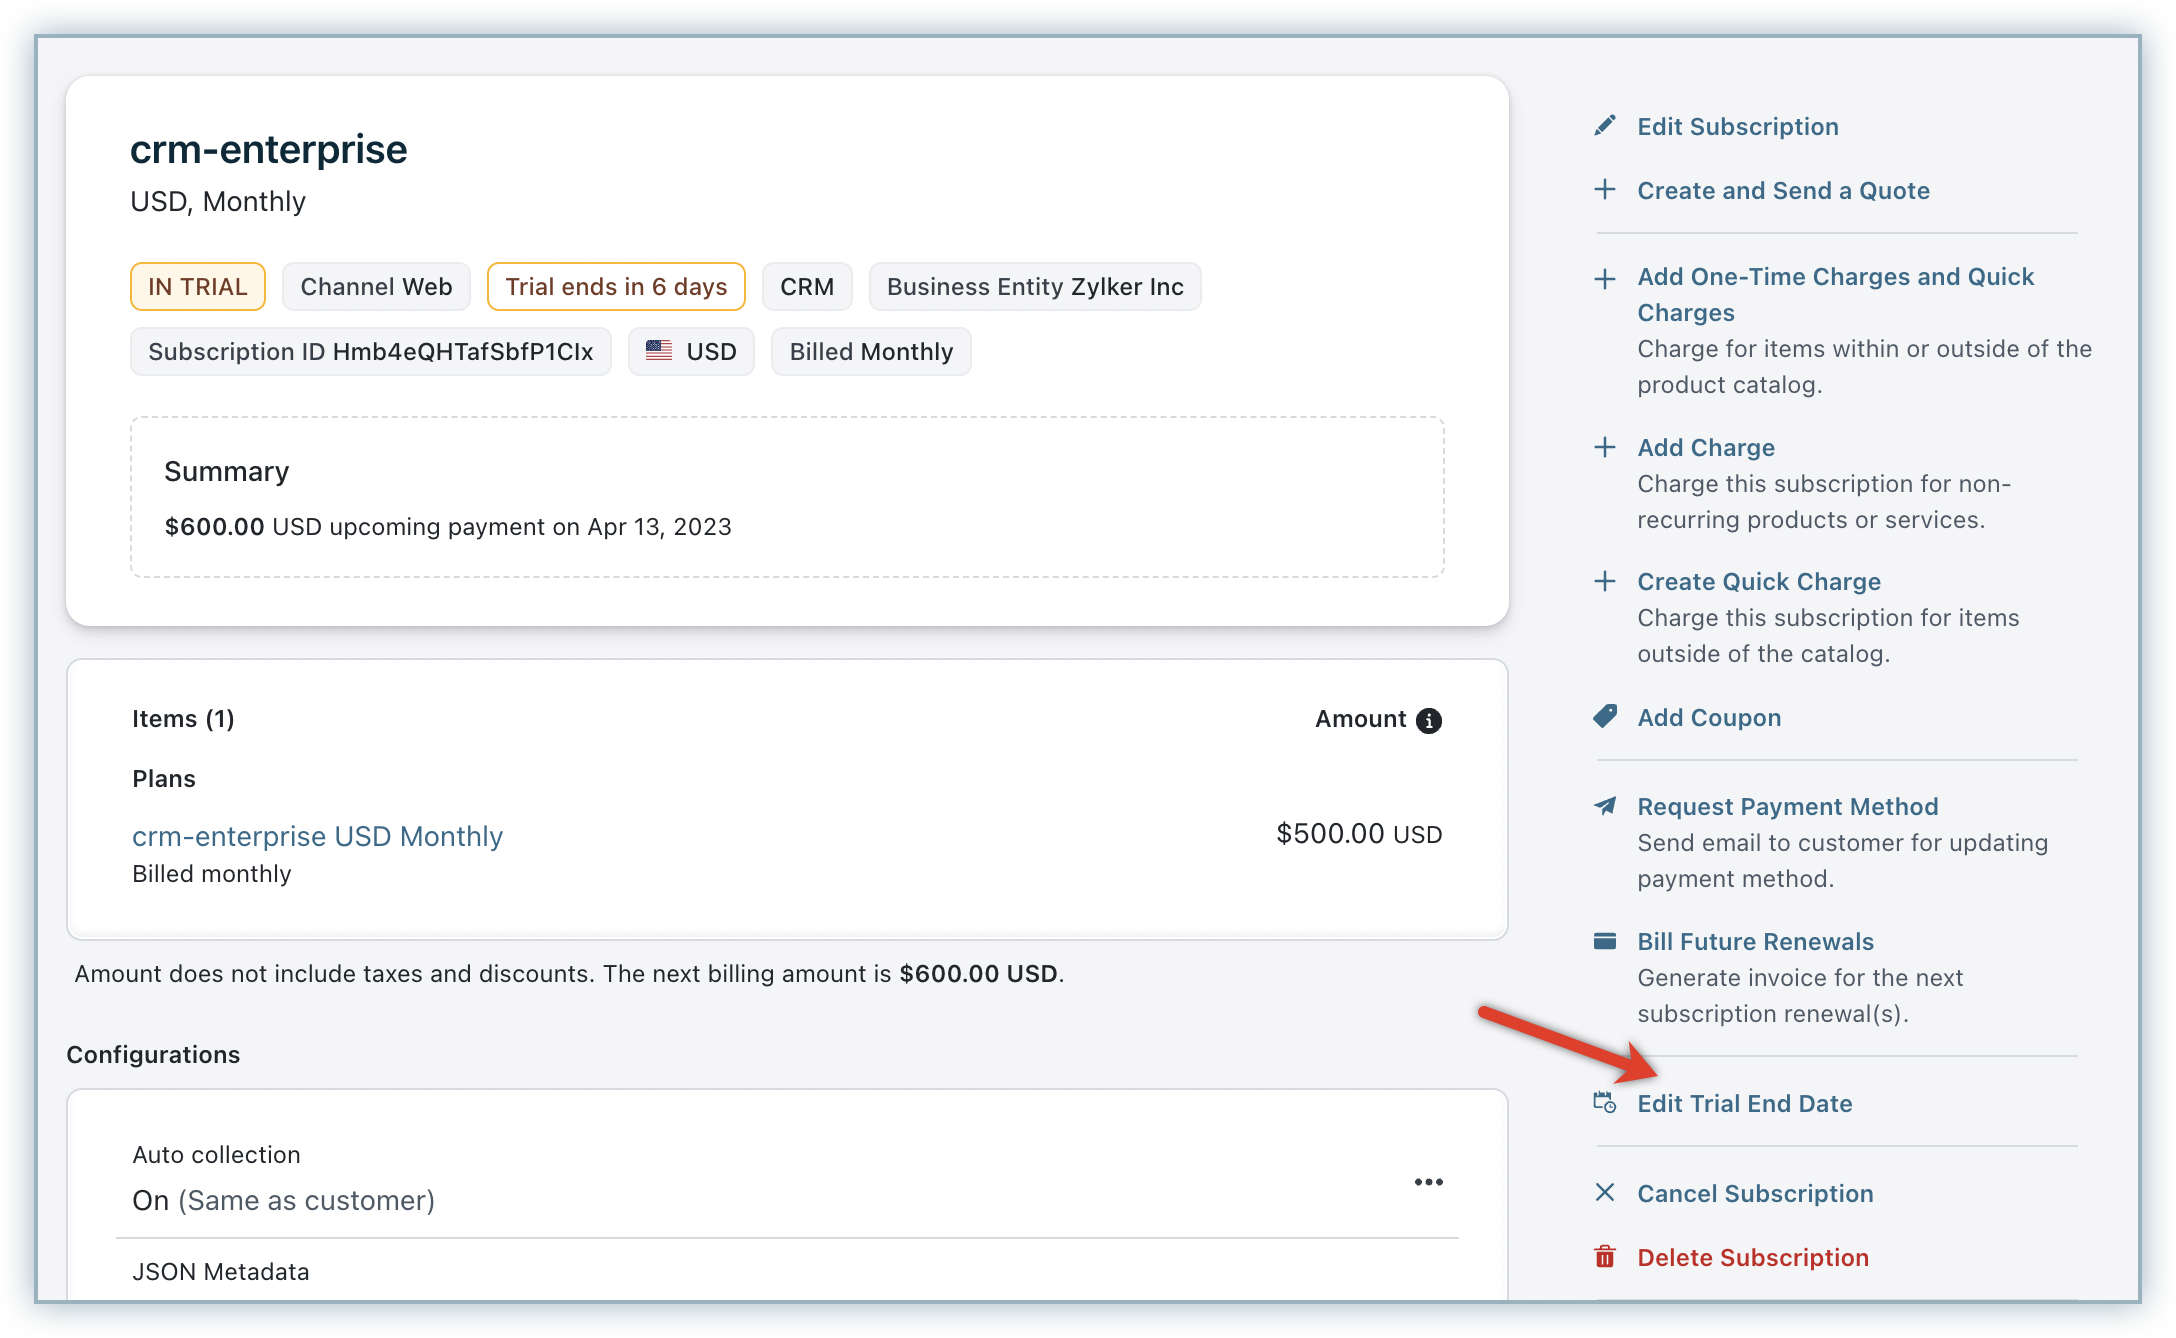Click the pencil icon beside Edit Subscription

[1604, 126]
